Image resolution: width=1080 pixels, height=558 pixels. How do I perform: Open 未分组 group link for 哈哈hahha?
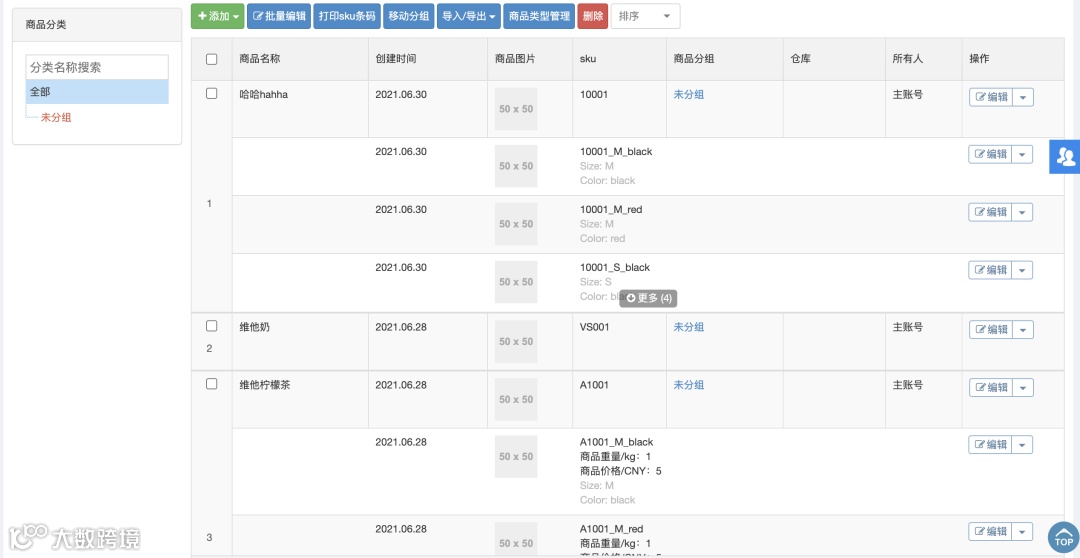[x=688, y=94]
